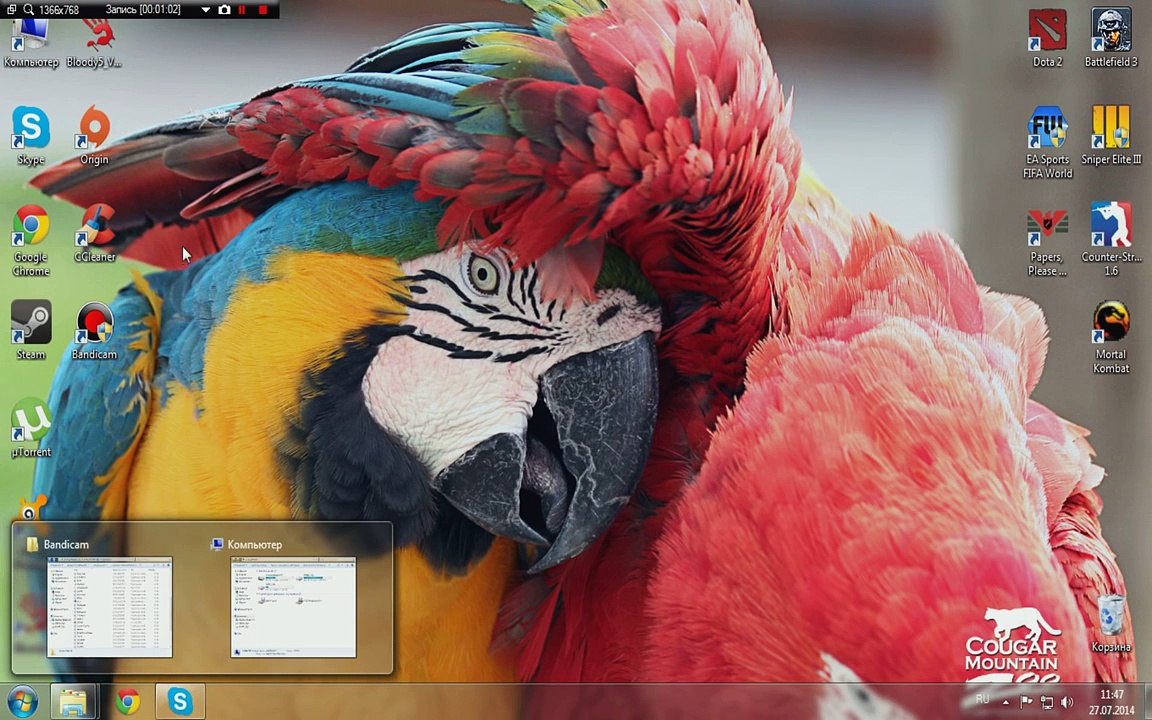Select the Компьютер desktop shortcut
This screenshot has height=720, width=1152.
31,44
